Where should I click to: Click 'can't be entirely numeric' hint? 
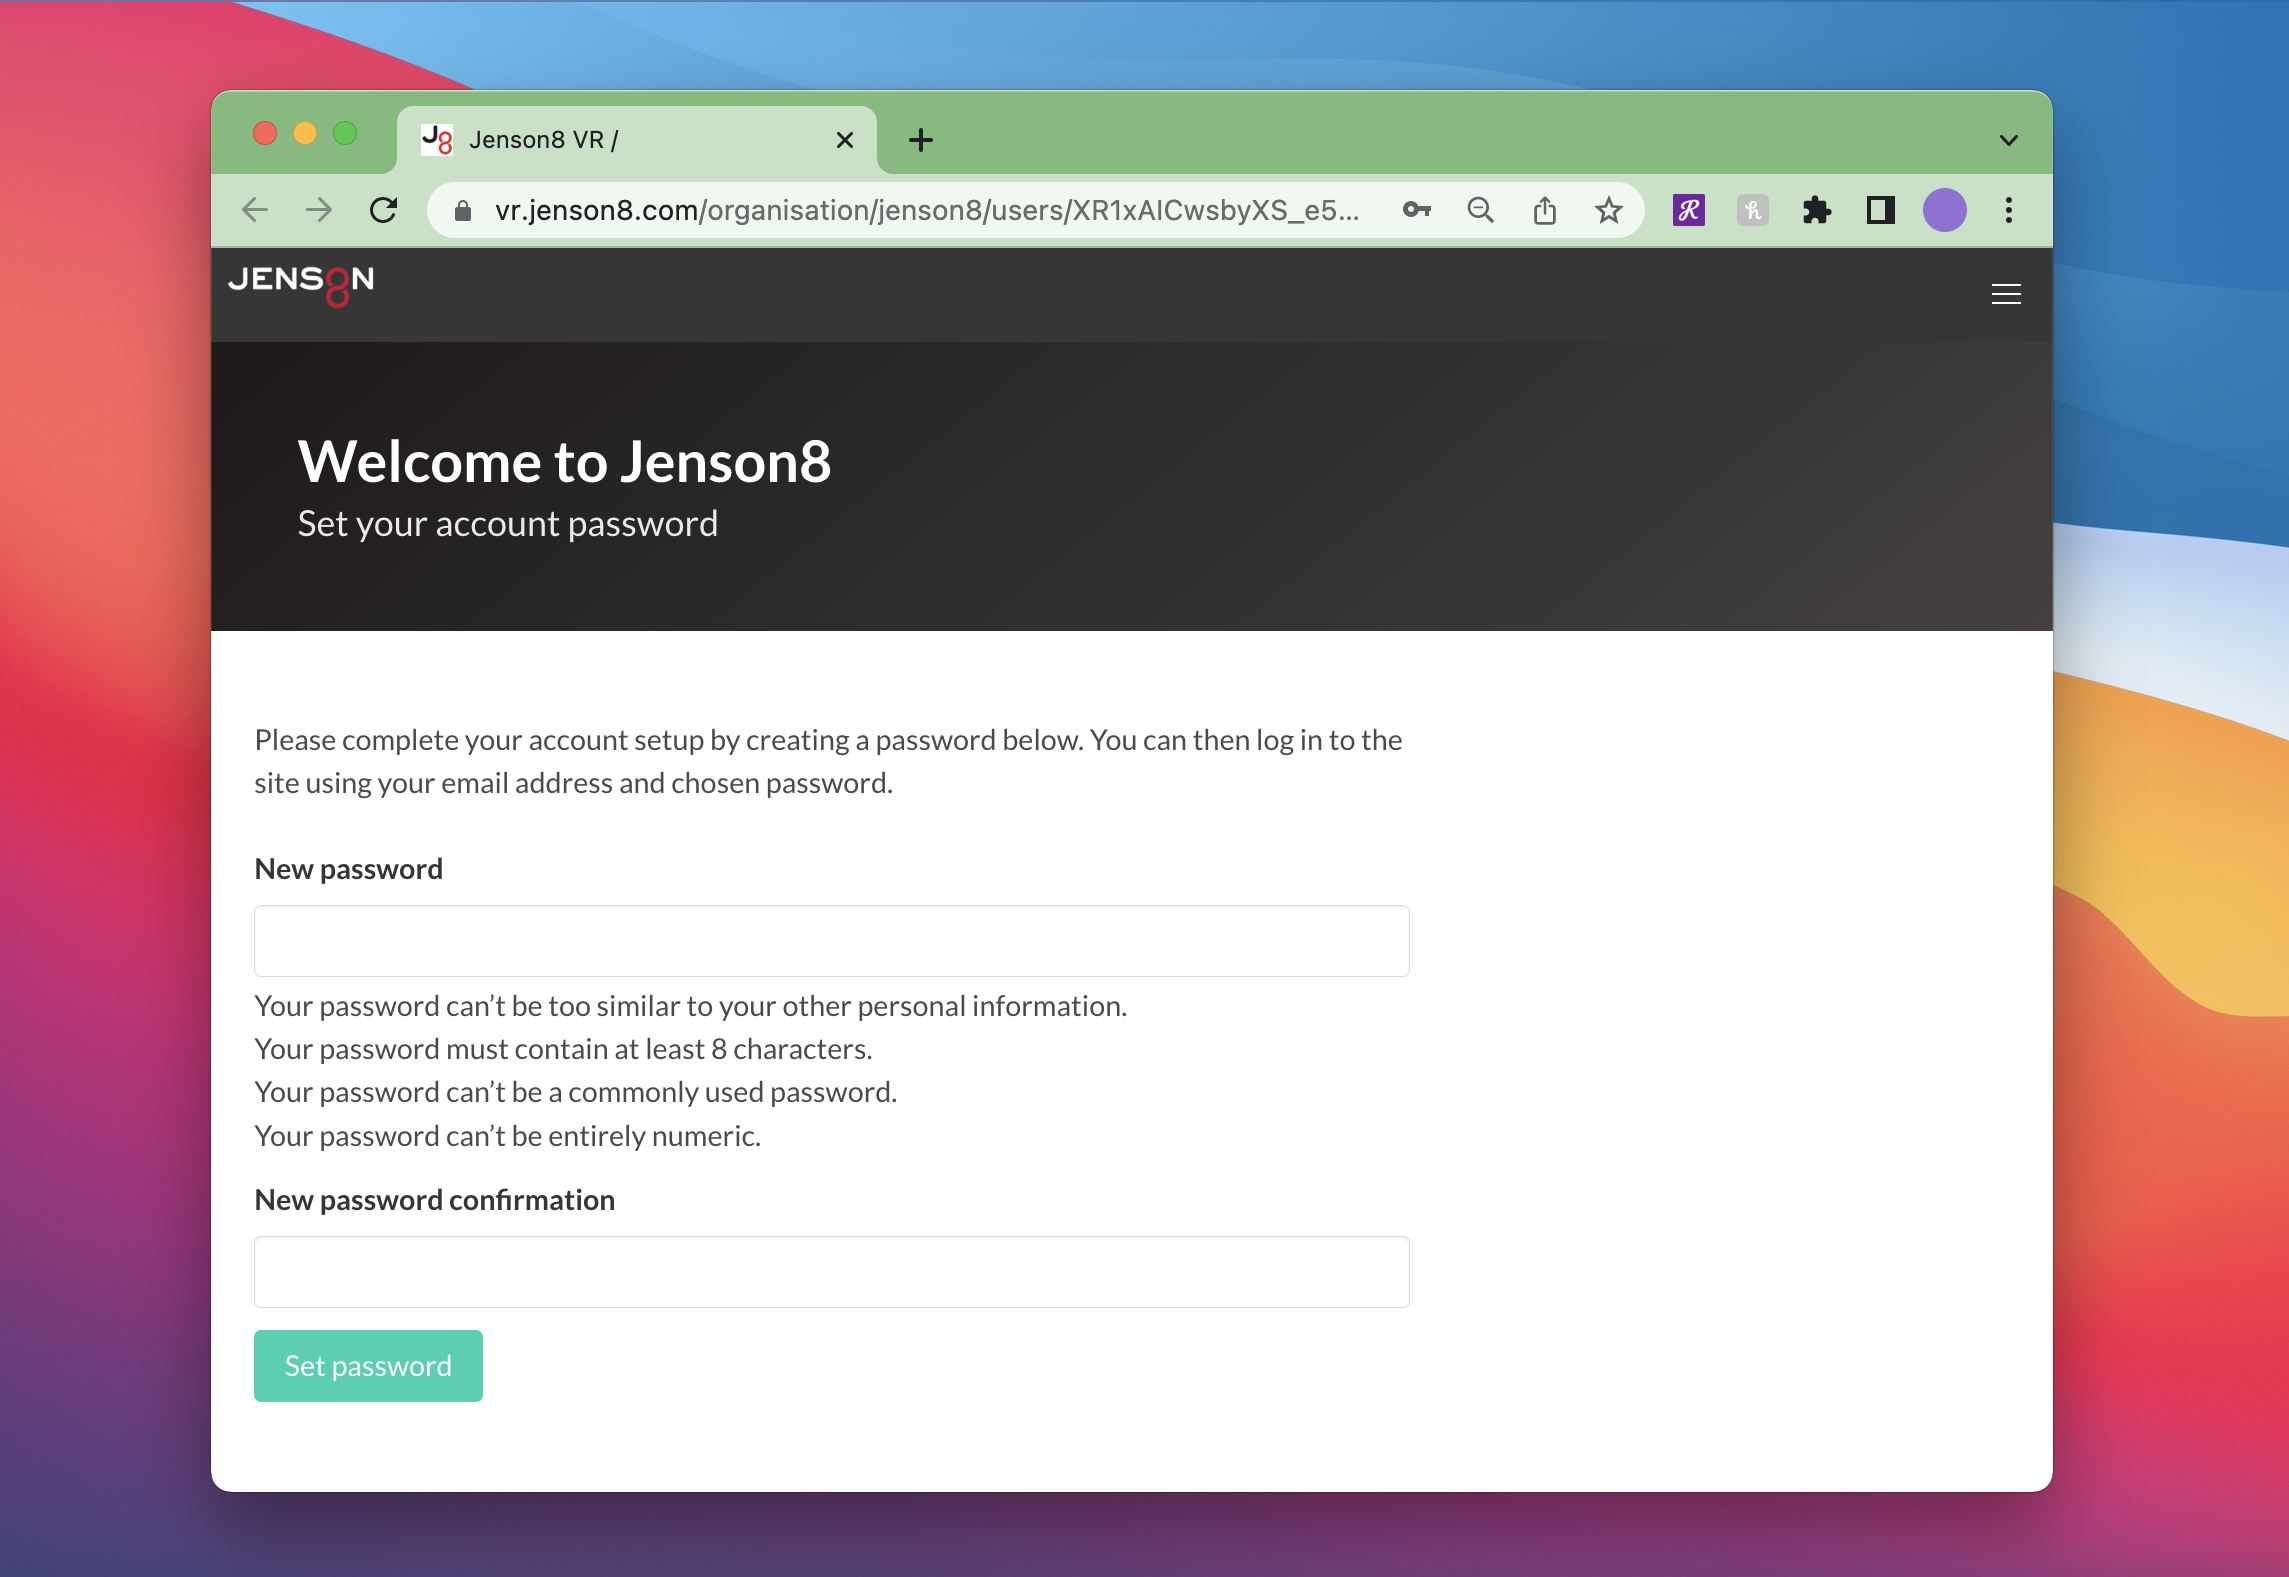[x=508, y=1136]
